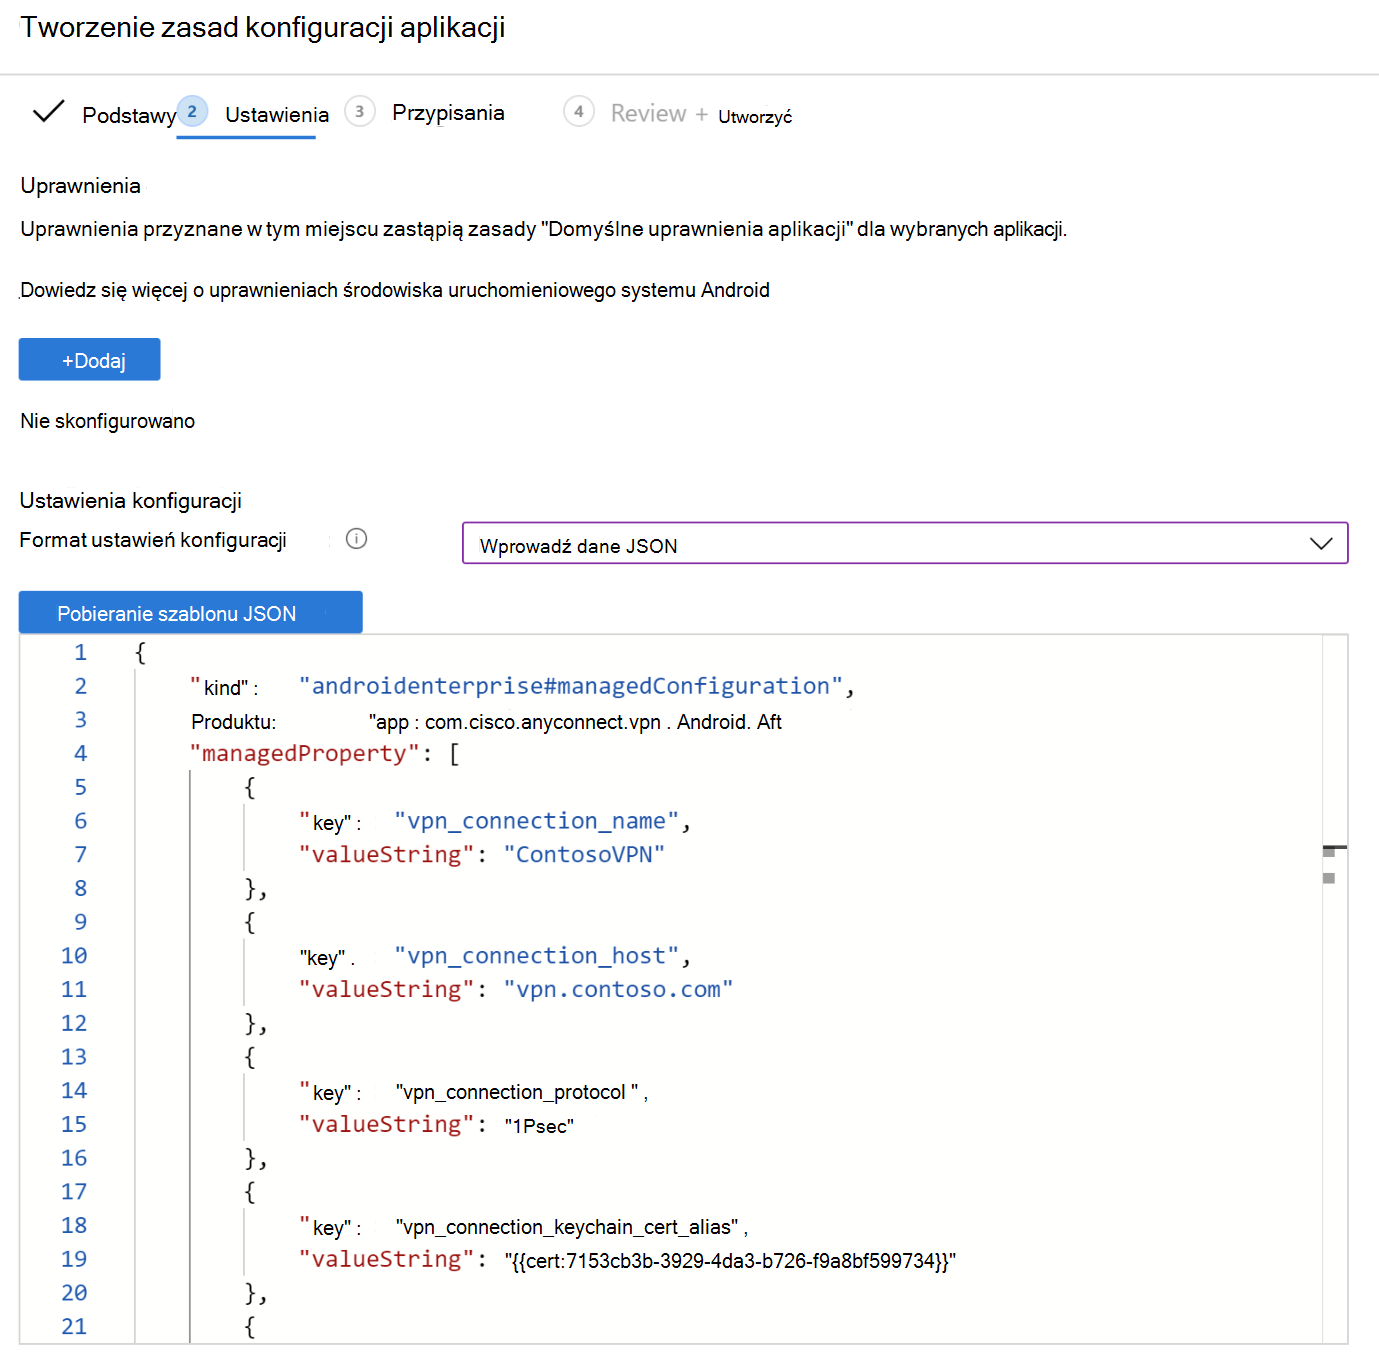Viewport: 1379px width, 1359px height.
Task: Click "vpn_connection_name" key text in line 6
Action: pyautogui.click(x=537, y=821)
